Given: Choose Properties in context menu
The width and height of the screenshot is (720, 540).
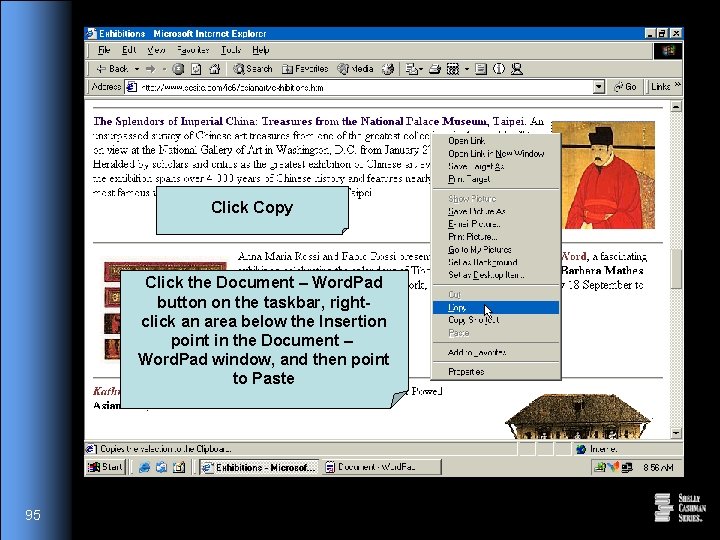Looking at the screenshot, I should pos(496,372).
